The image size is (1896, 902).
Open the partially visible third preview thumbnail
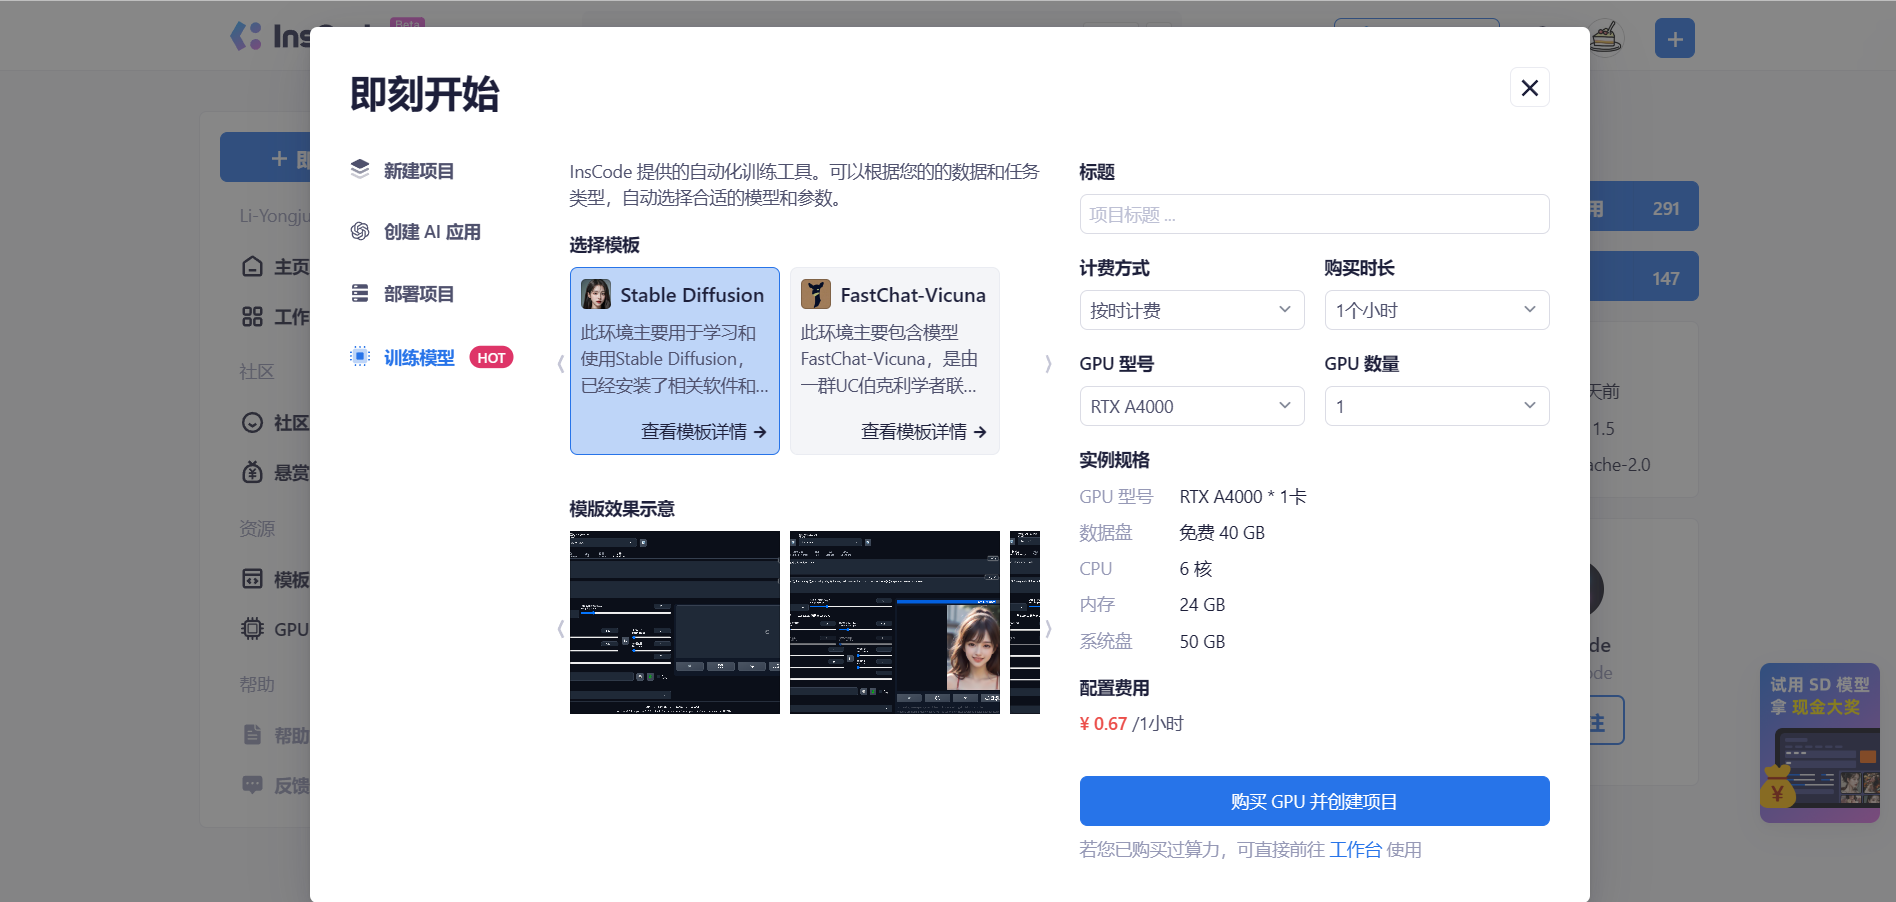coord(1025,622)
